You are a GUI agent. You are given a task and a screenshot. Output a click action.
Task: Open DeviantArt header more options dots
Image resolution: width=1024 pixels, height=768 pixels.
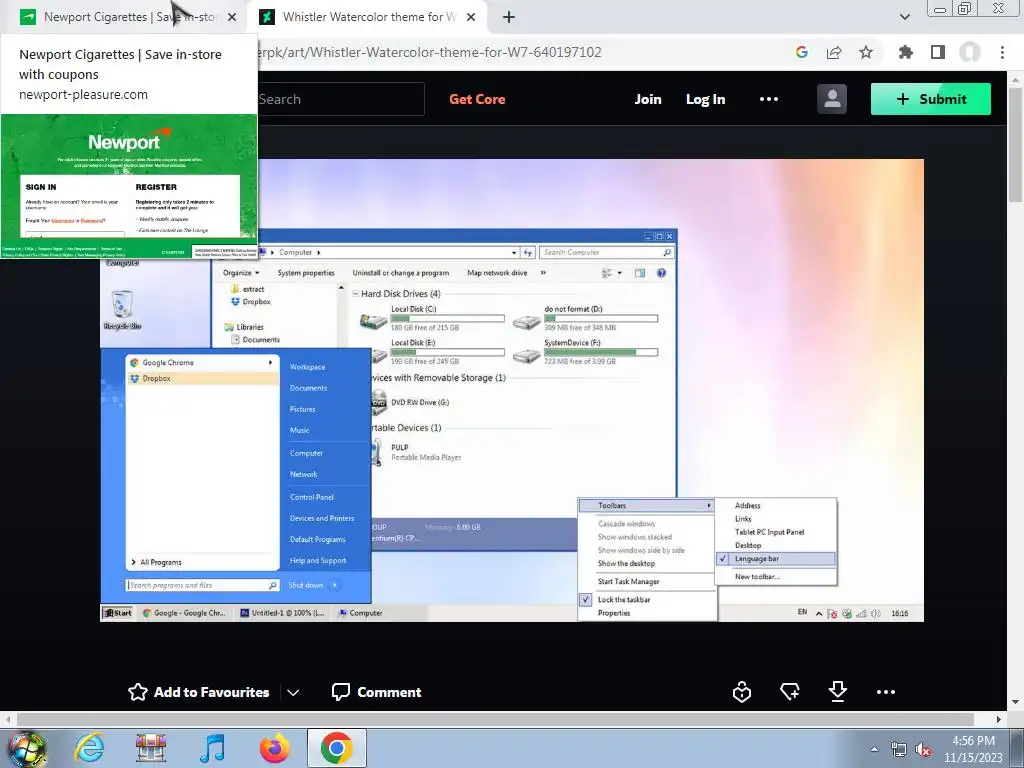769,99
